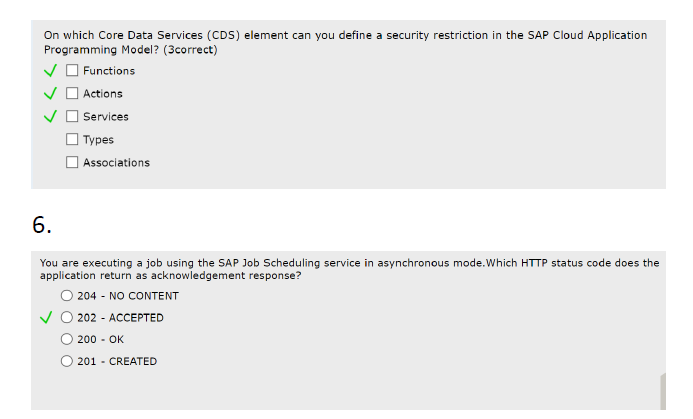Click the SAP Job Scheduling question text
This screenshot has width=693, height=419.
click(349, 269)
